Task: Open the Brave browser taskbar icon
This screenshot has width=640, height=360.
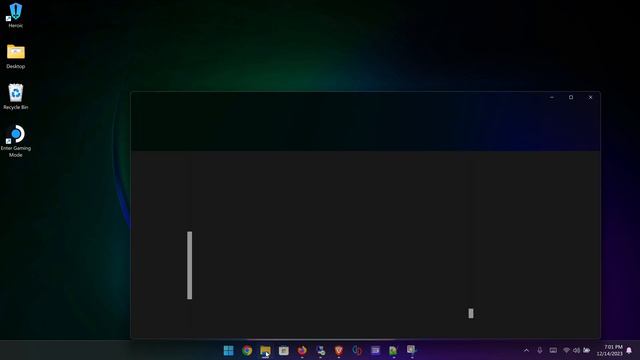Action: [x=338, y=350]
